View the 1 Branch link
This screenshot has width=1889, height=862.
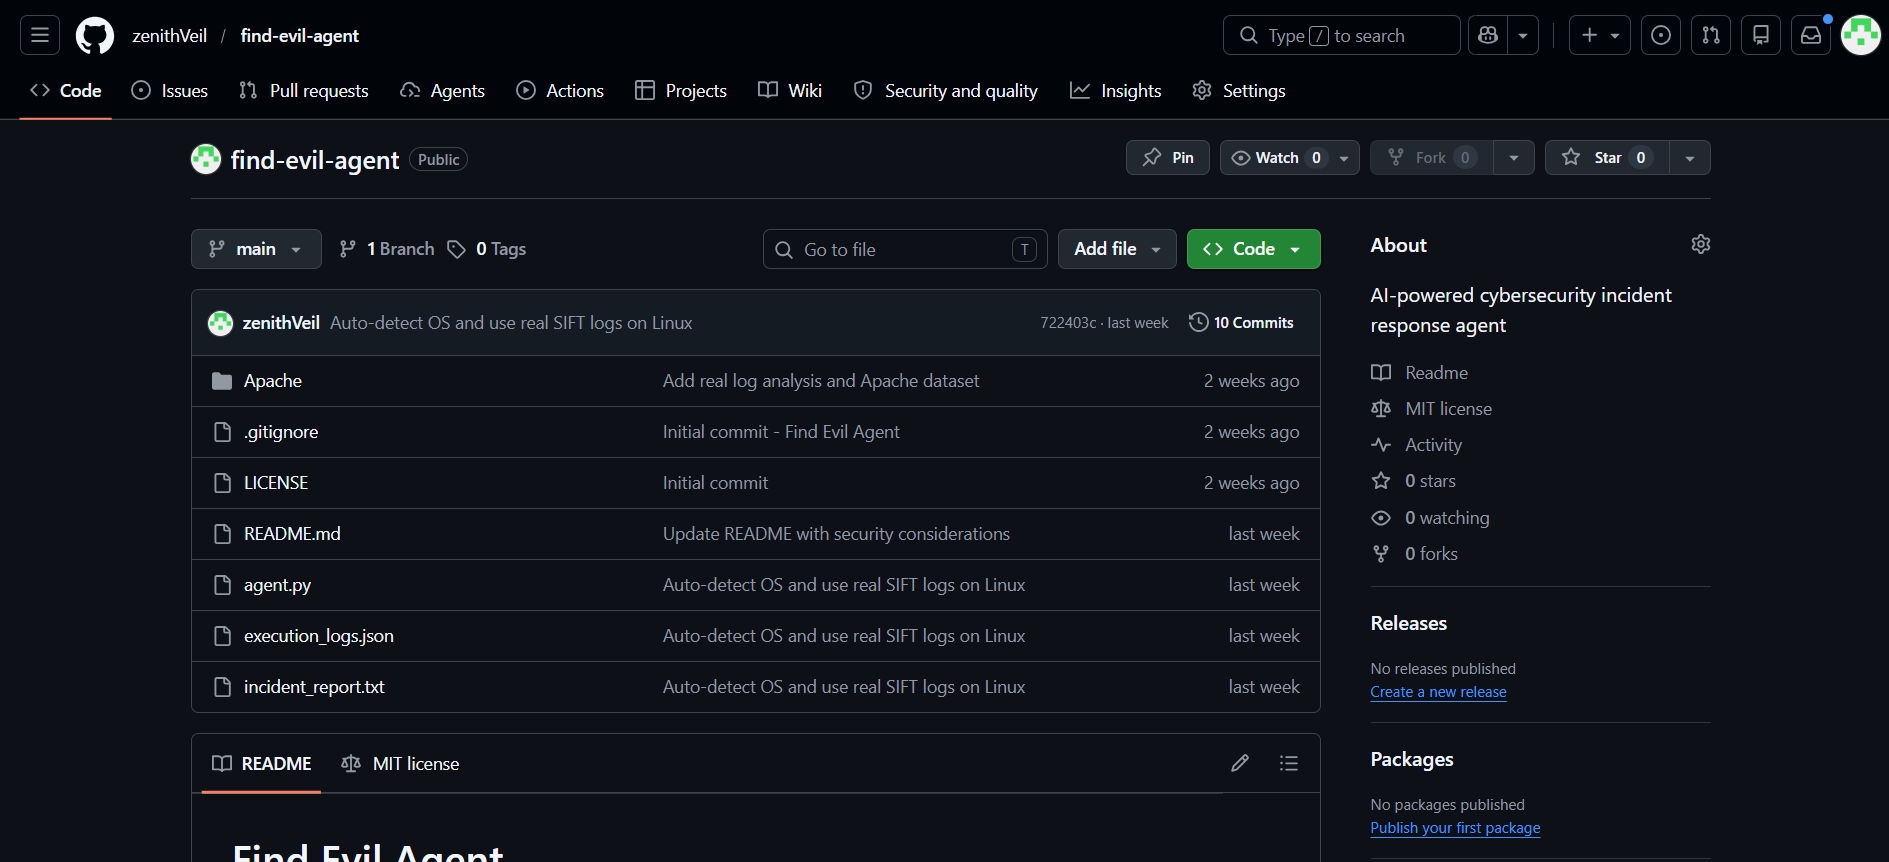click(x=387, y=249)
